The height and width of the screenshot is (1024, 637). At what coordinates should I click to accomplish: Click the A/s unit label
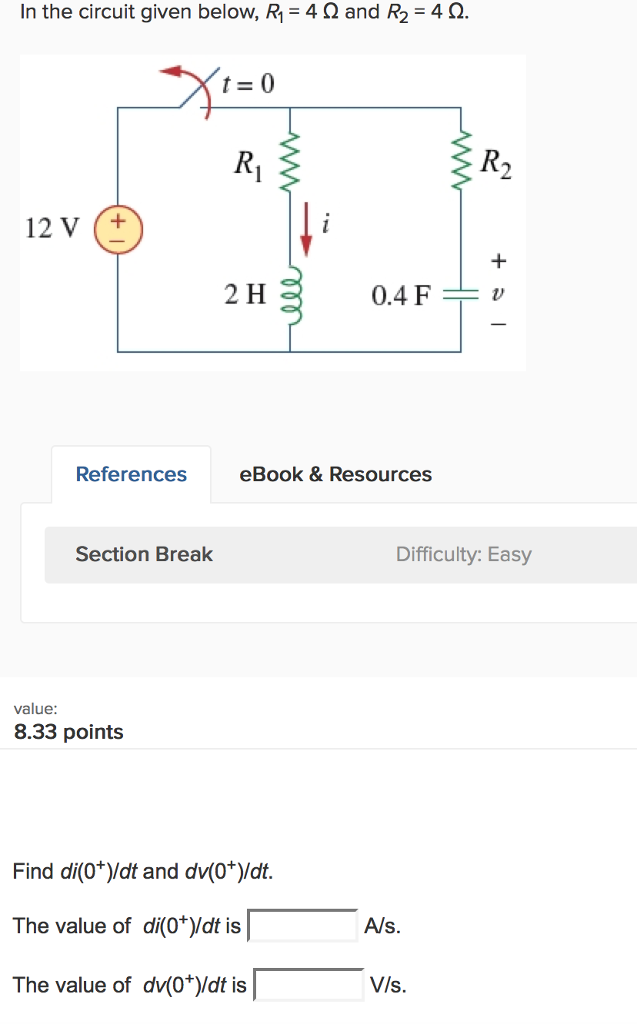tap(380, 926)
